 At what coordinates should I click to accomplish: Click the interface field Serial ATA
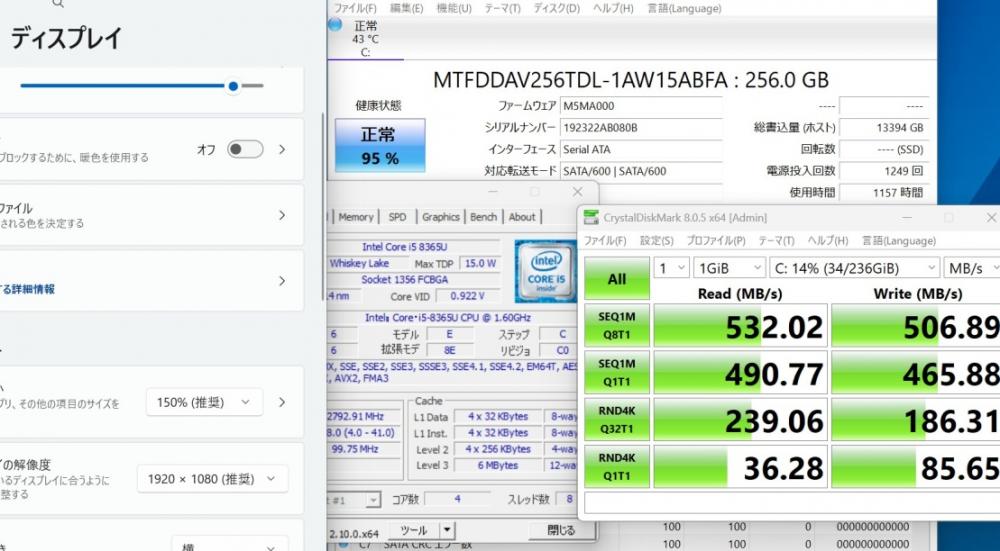(641, 149)
